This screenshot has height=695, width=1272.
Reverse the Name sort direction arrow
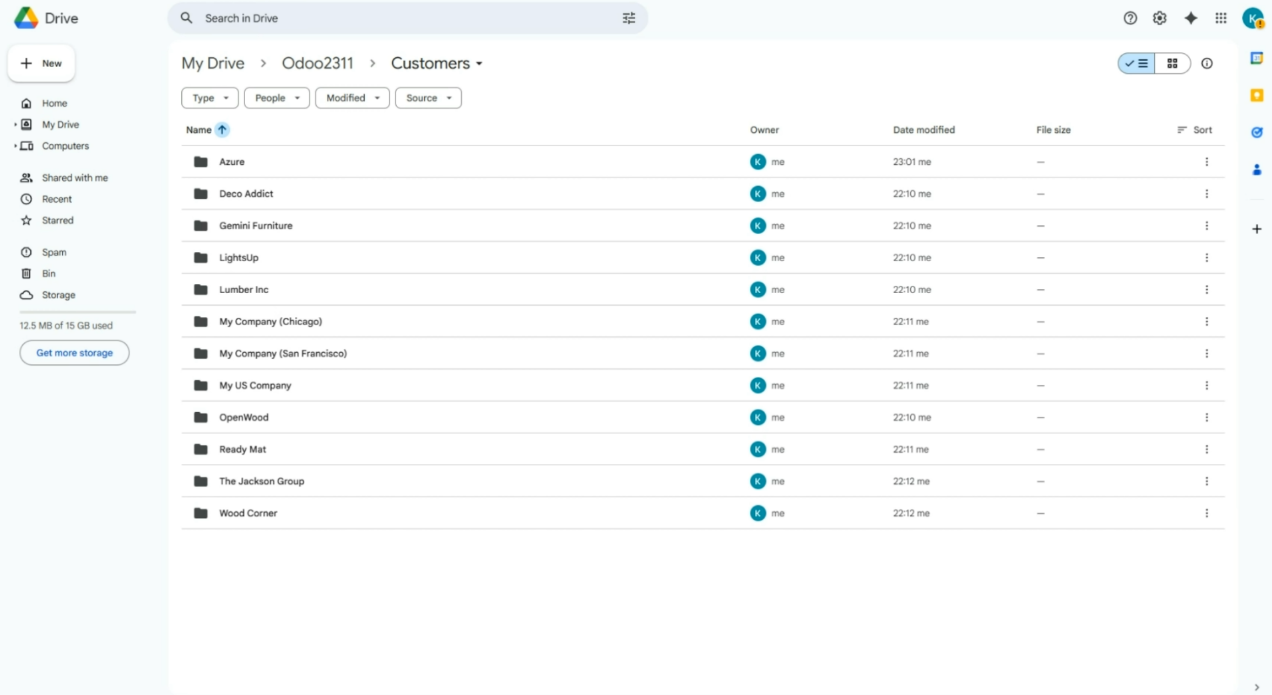(222, 130)
